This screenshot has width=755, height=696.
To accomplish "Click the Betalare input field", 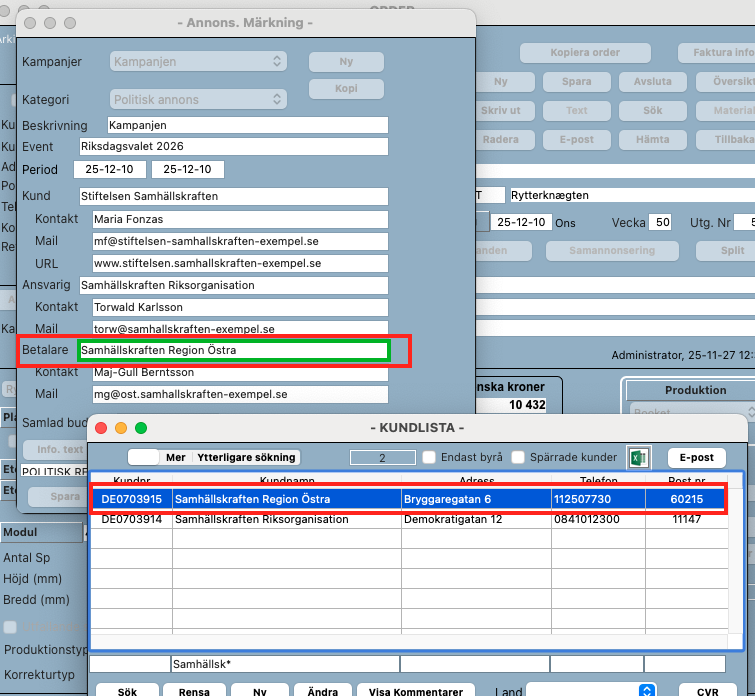I will [x=234, y=350].
